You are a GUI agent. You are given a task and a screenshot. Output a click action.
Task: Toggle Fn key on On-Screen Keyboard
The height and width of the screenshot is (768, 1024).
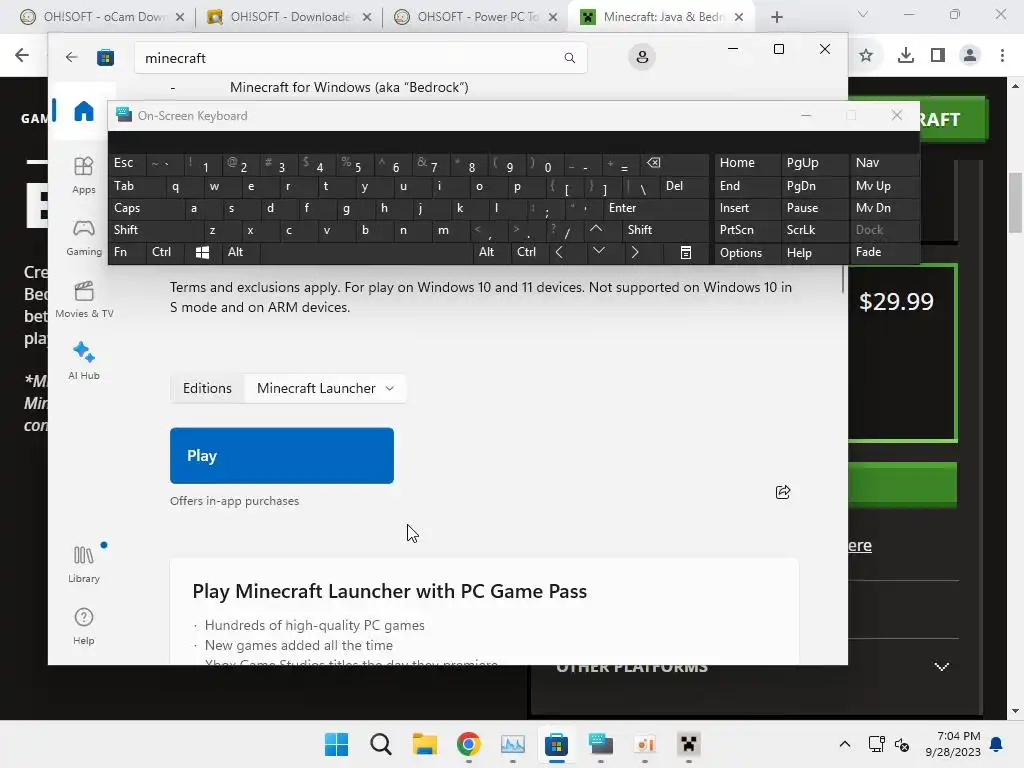tap(127, 253)
